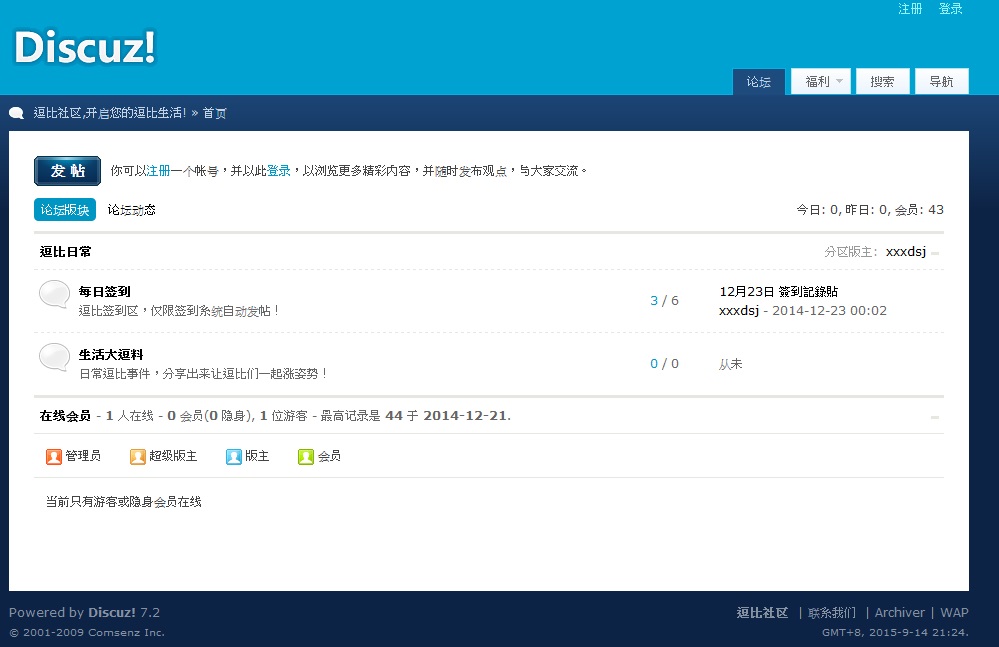The height and width of the screenshot is (647, 999).
Task: Open the 每日签到 forum
Action: [x=104, y=292]
